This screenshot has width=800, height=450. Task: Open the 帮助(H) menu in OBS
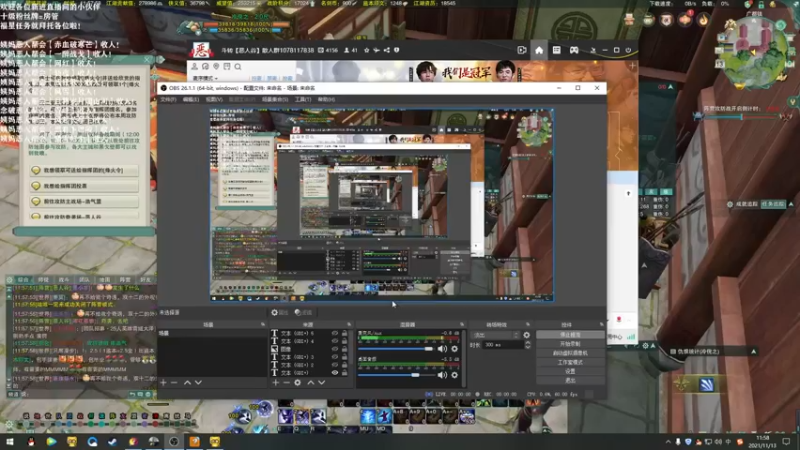tap(326, 99)
